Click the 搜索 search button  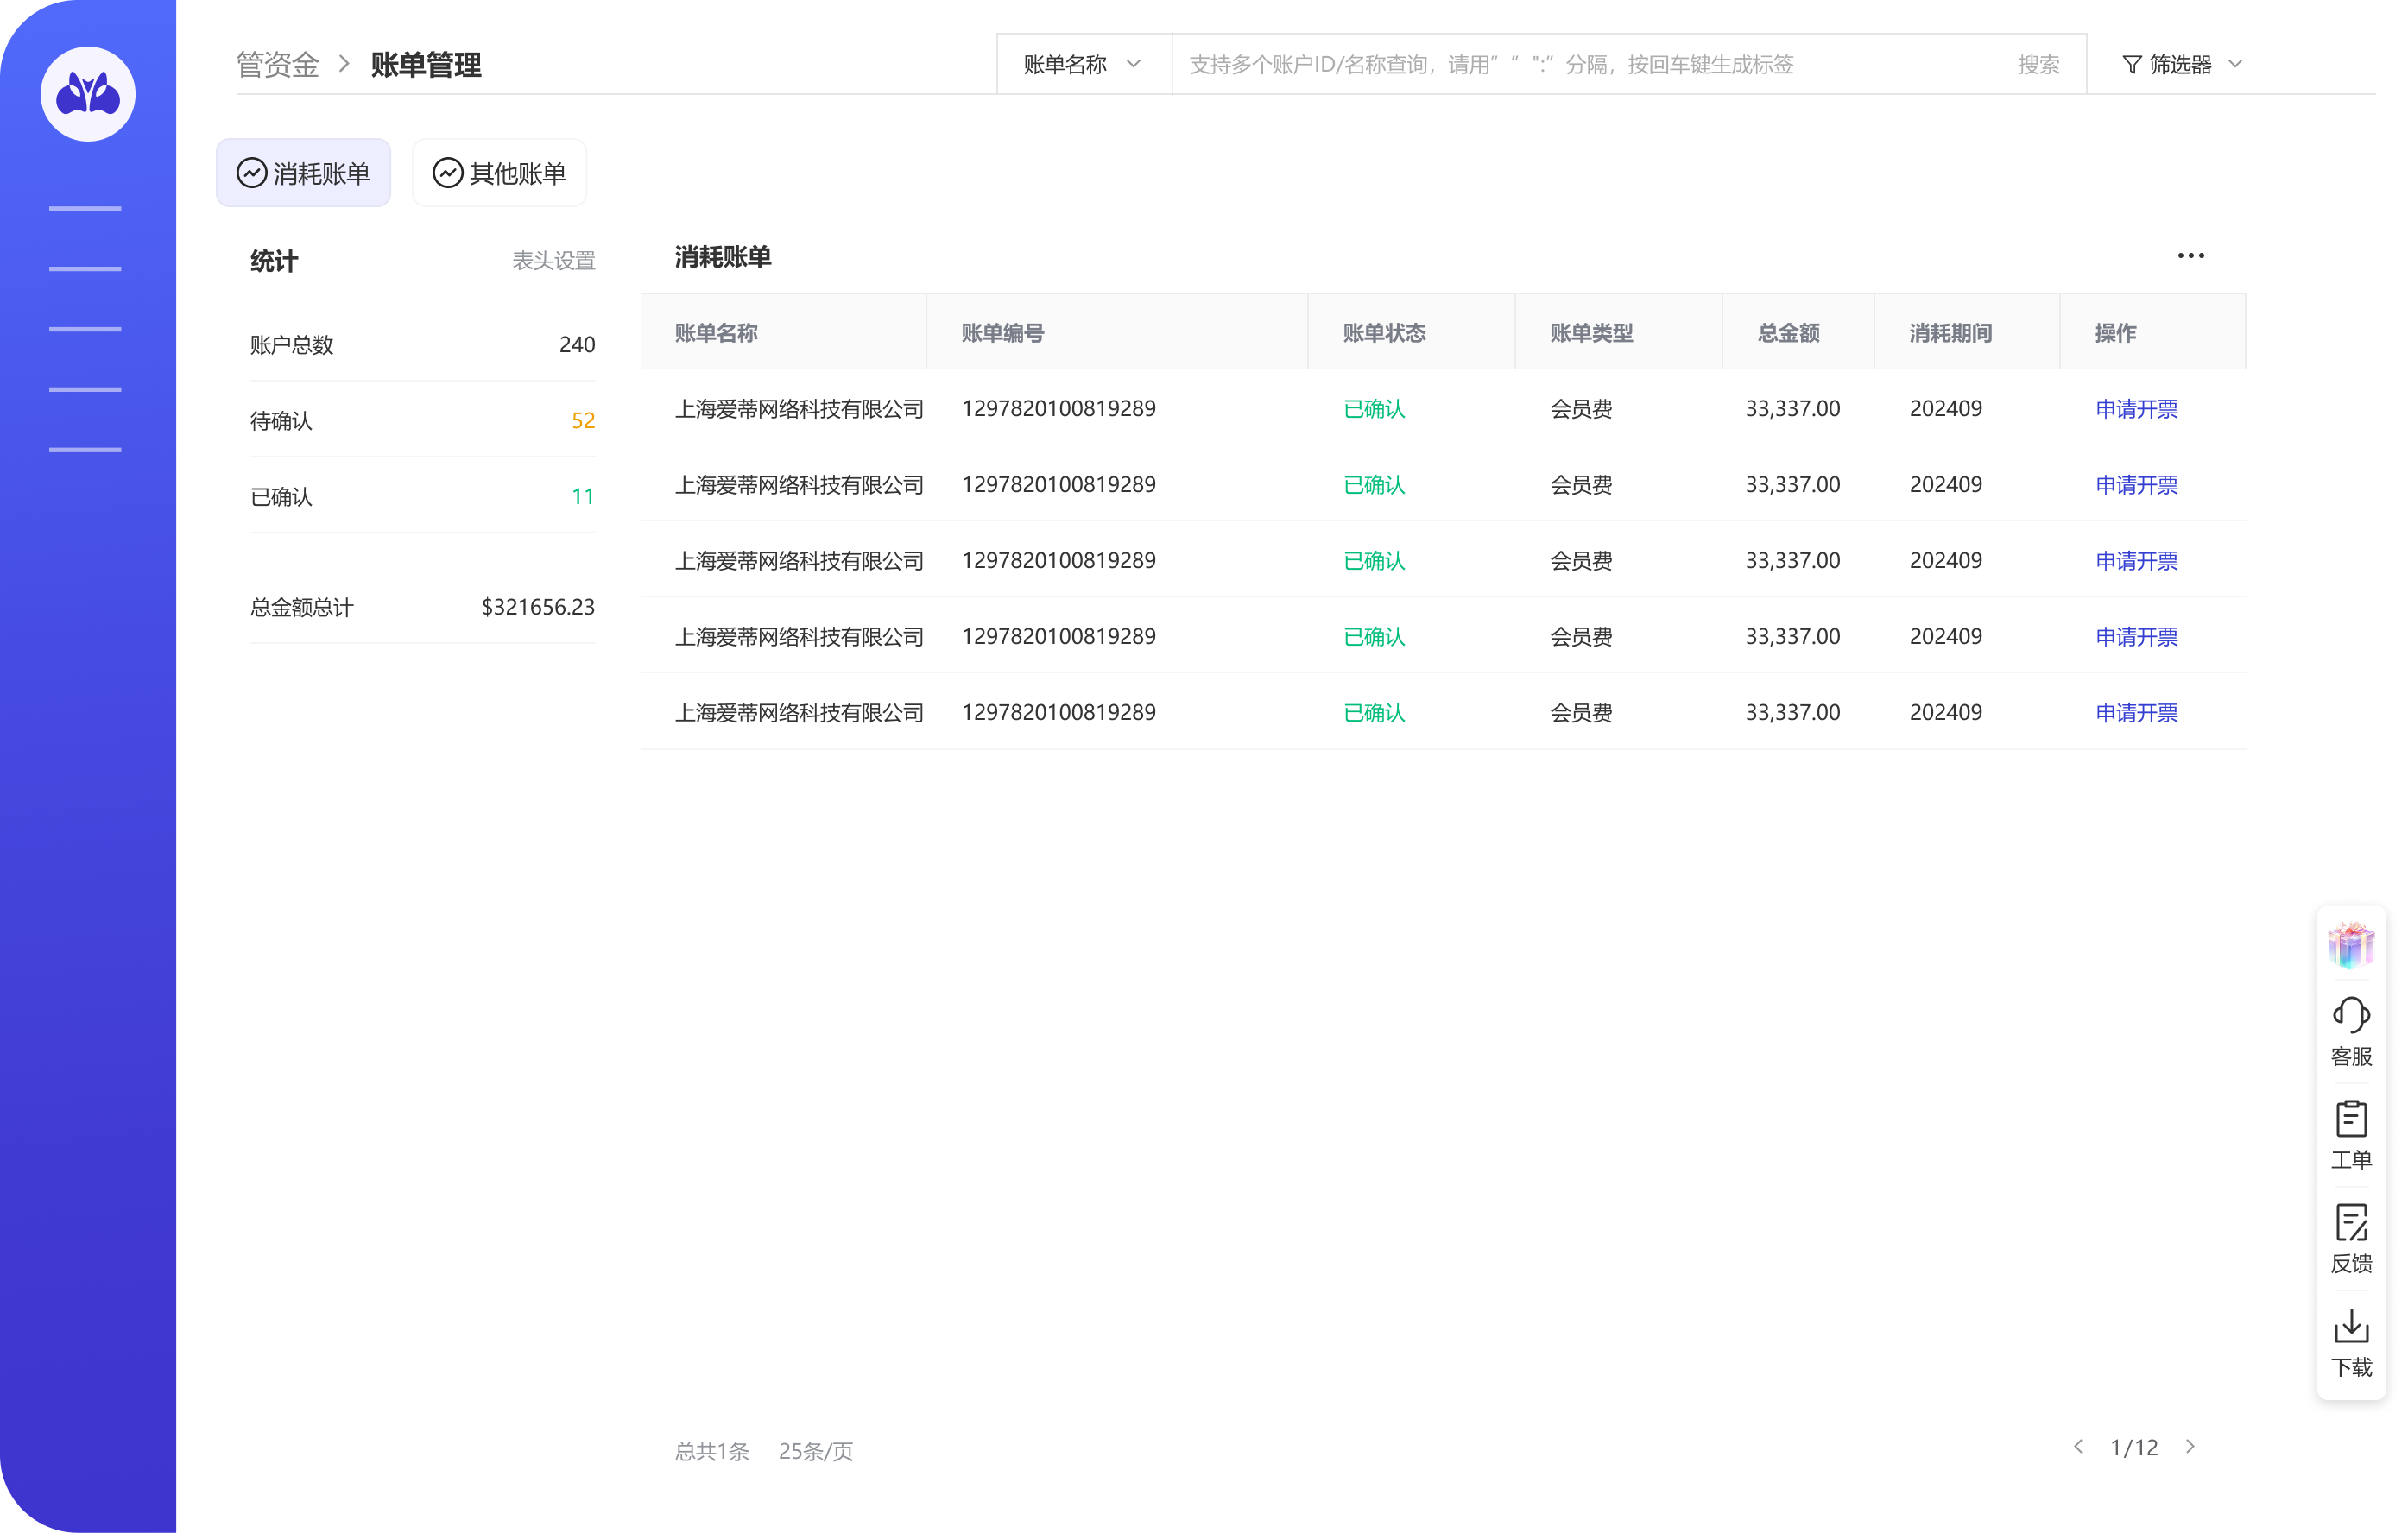[2038, 65]
